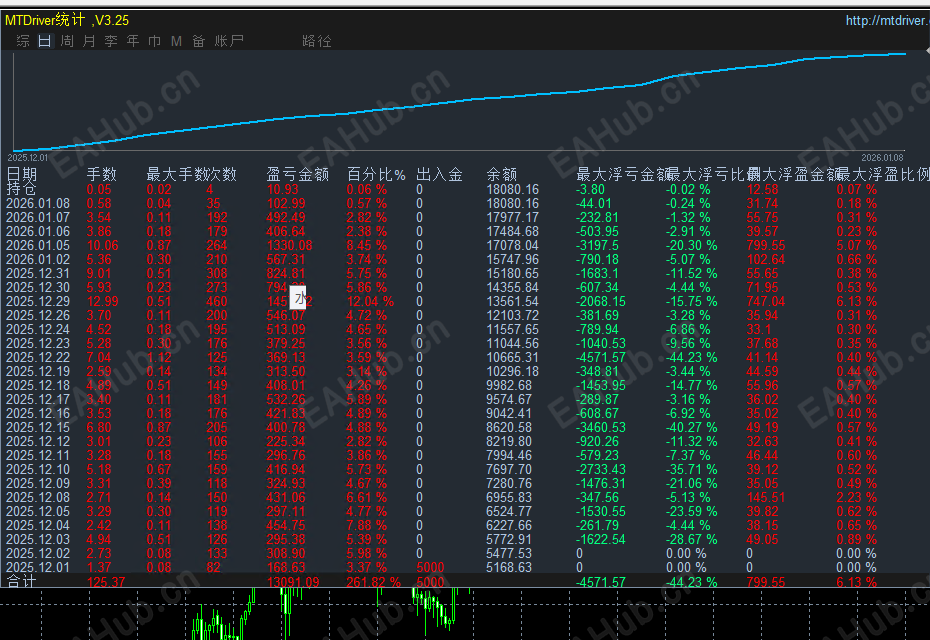The width and height of the screenshot is (930, 640).
Task: Select the 日 daily statistics tab
Action: coord(45,41)
